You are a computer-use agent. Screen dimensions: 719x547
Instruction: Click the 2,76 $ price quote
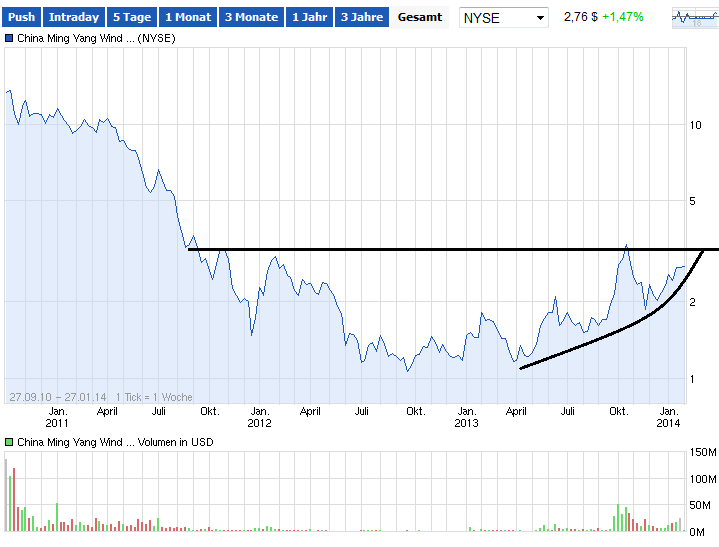(x=579, y=18)
